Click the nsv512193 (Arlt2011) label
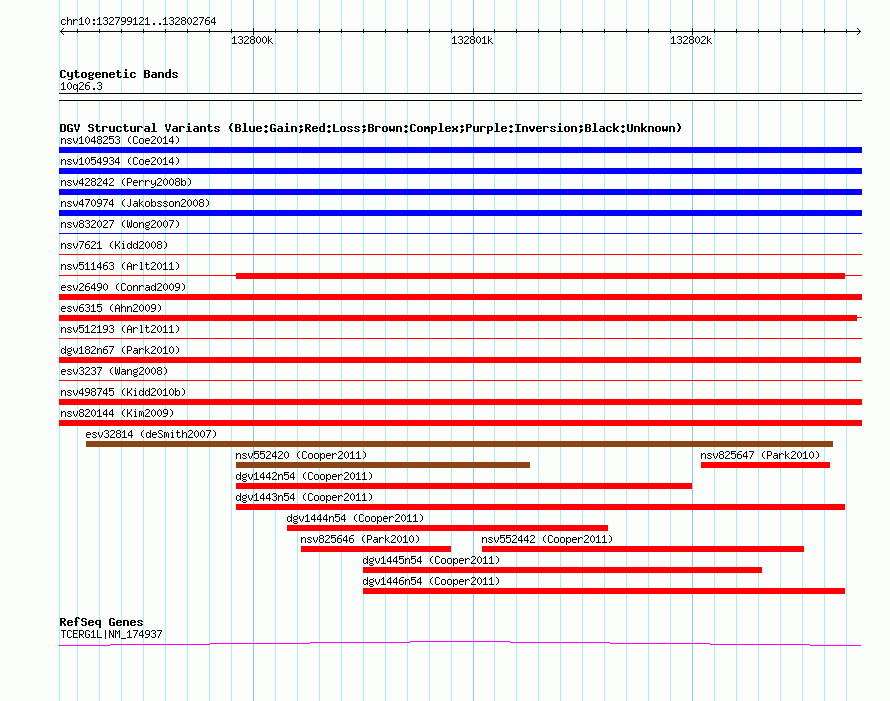The width and height of the screenshot is (890, 701). (x=120, y=329)
